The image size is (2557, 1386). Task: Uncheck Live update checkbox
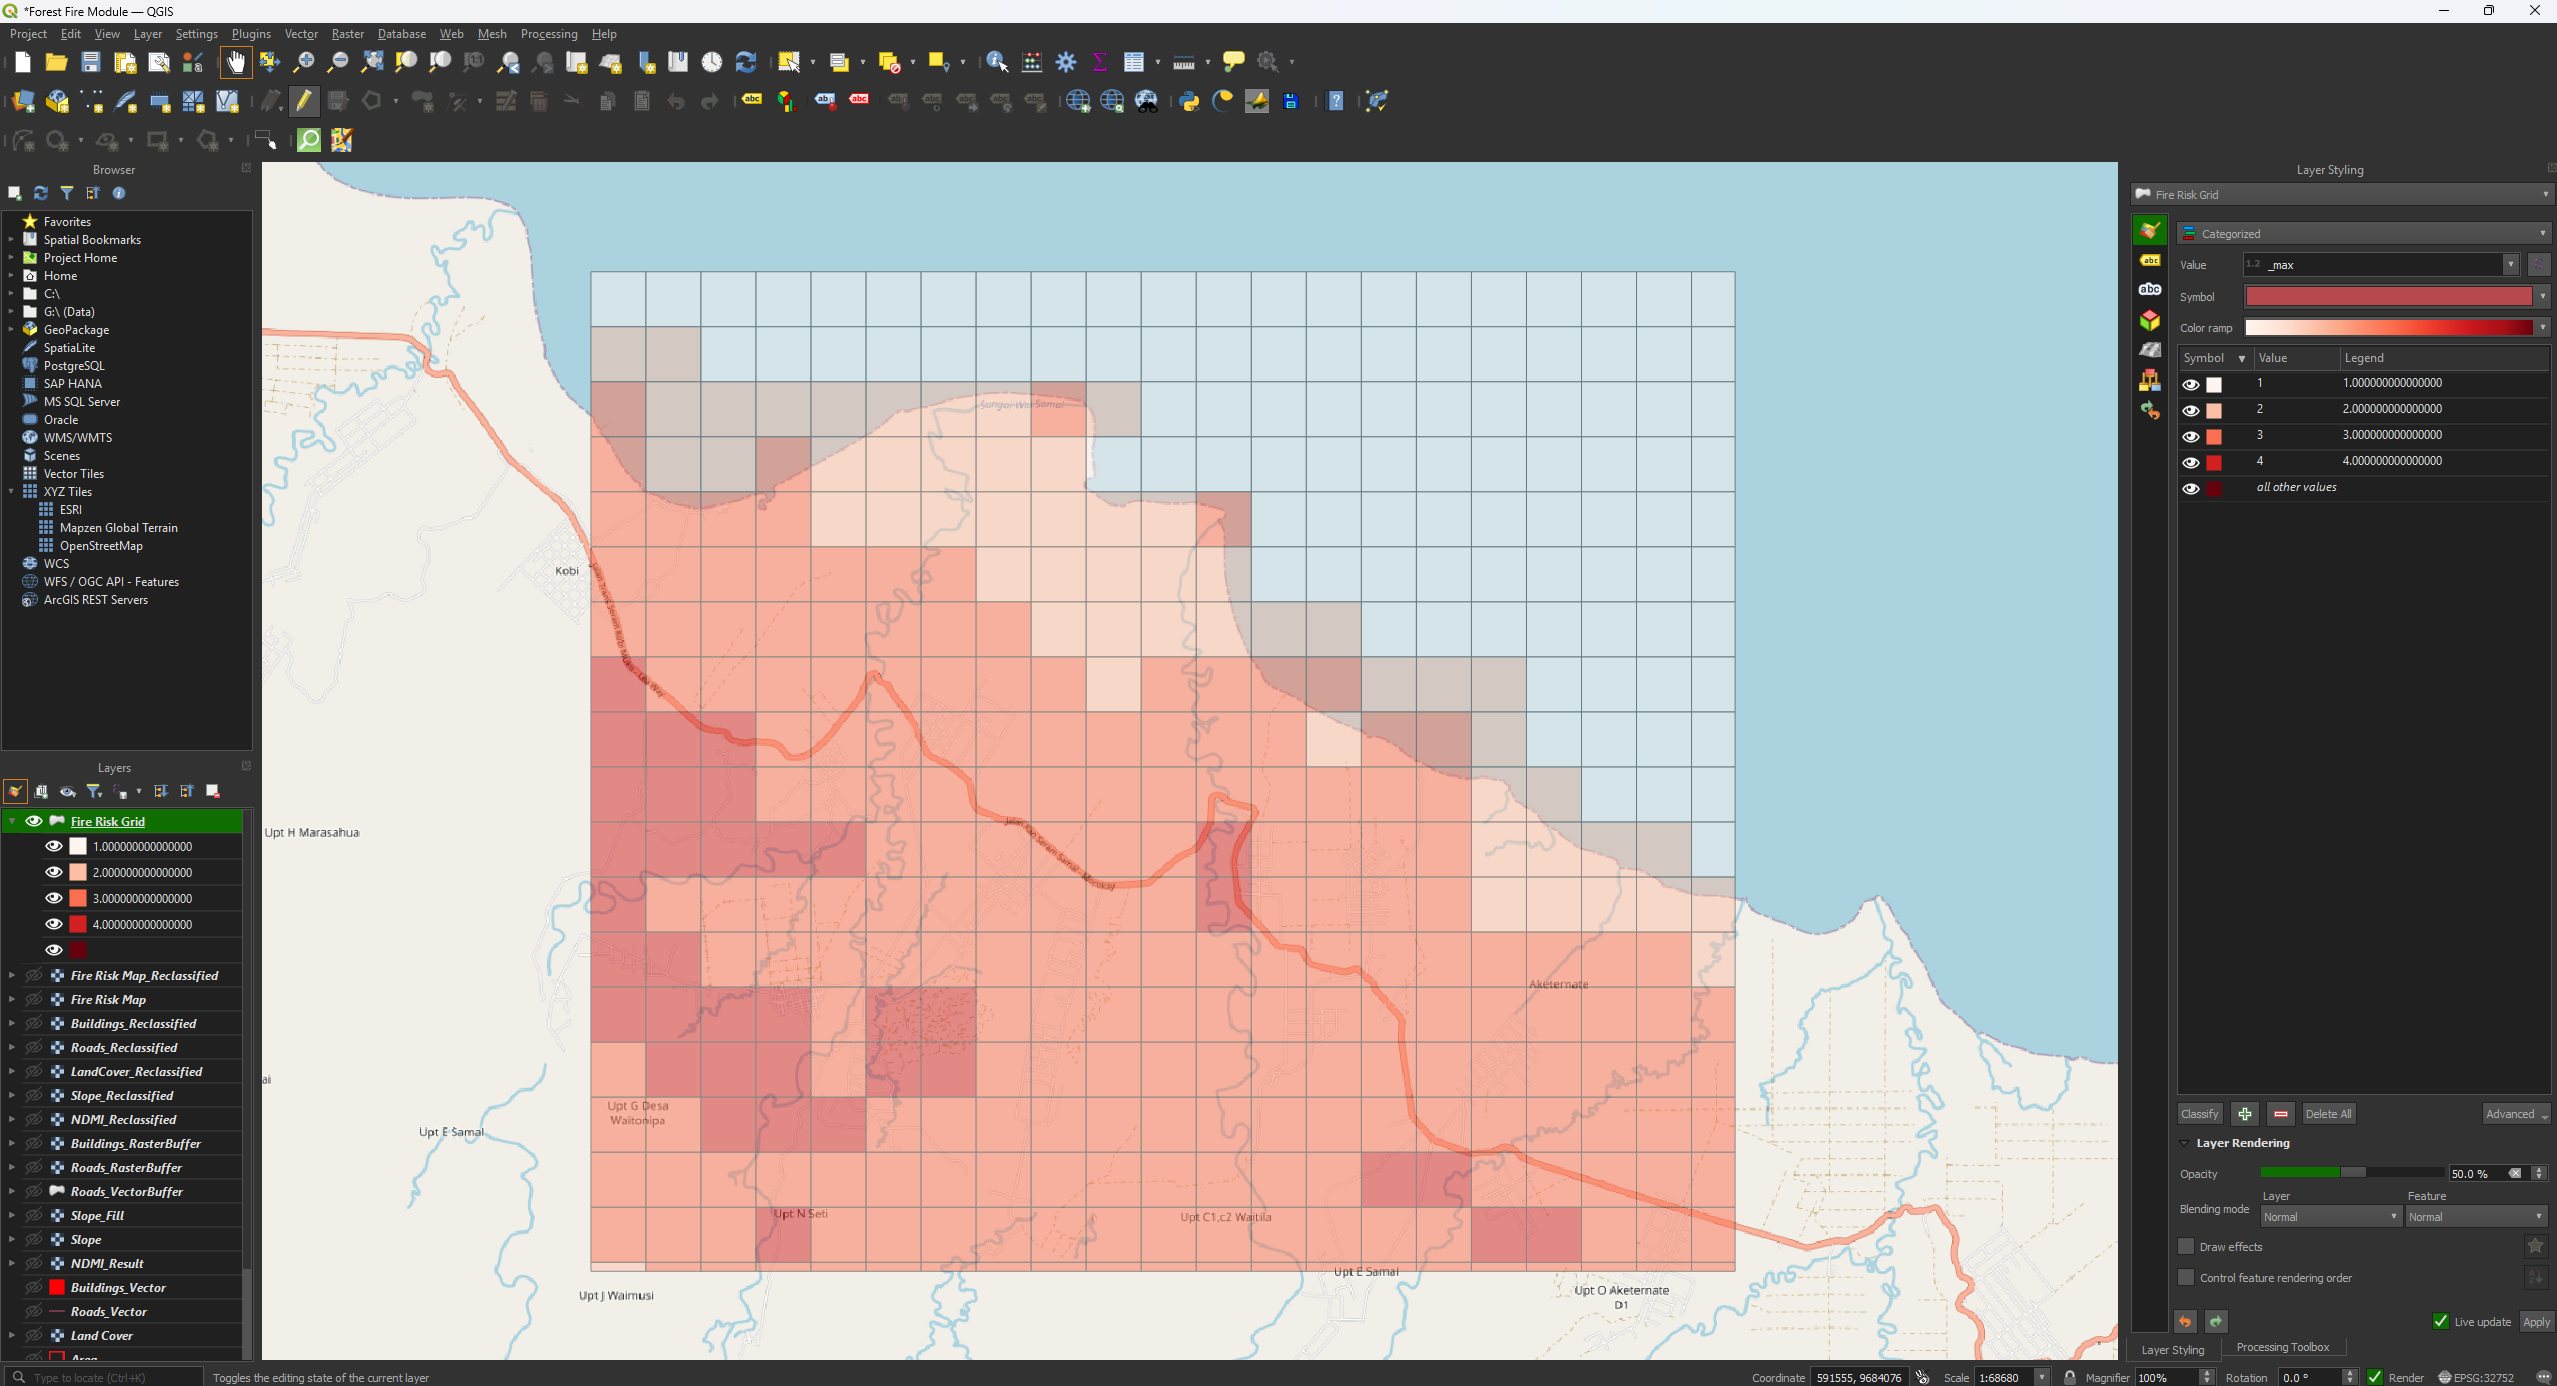click(x=2440, y=1321)
